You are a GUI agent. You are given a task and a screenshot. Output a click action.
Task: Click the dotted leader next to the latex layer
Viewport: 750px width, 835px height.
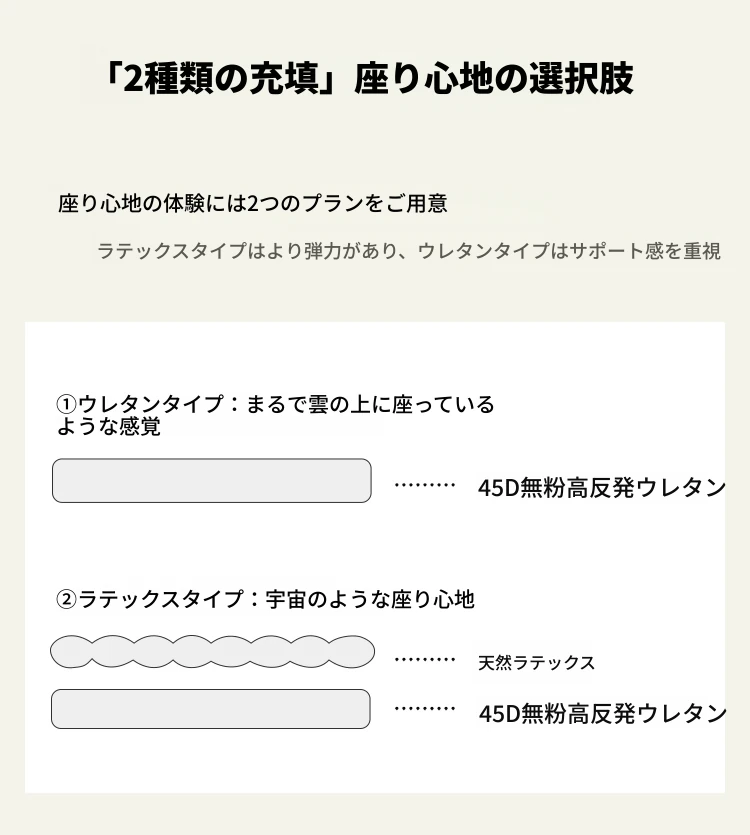[x=425, y=660]
